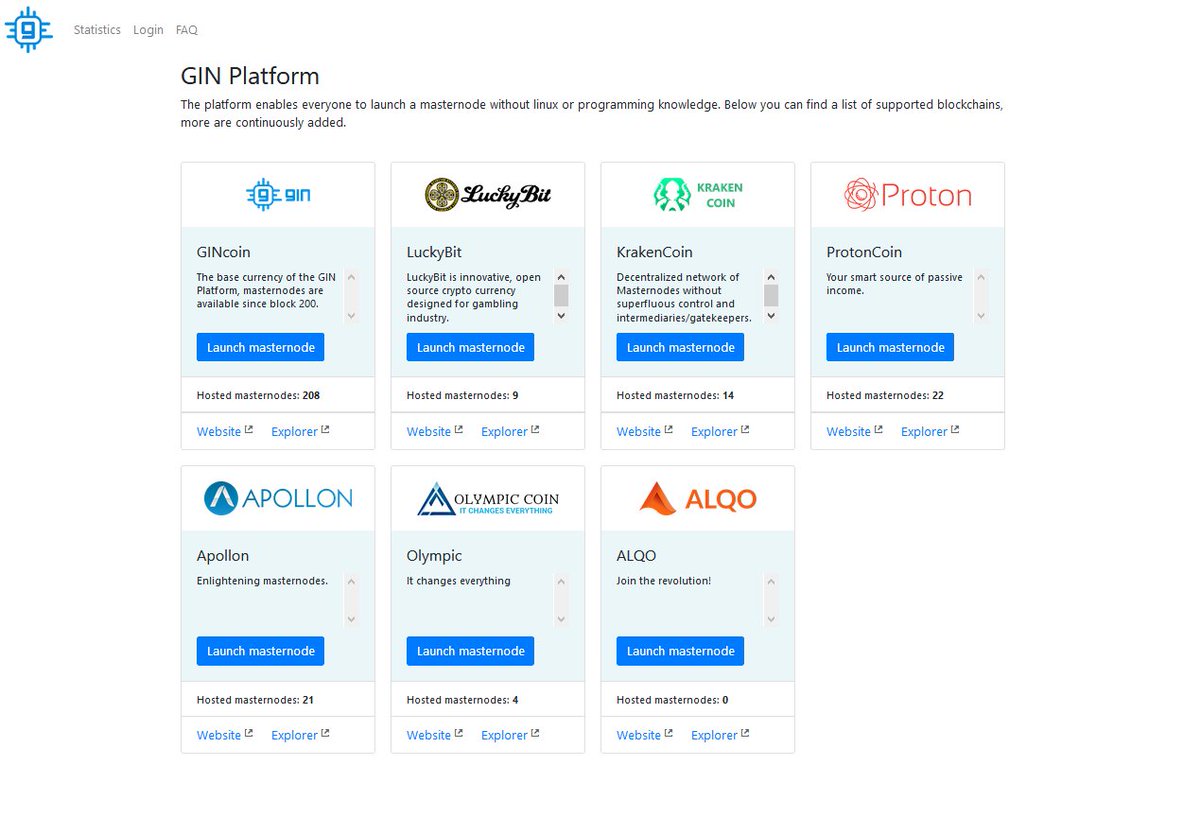Image resolution: width=1200 pixels, height=835 pixels.
Task: Launch a masternode for GINcoin
Action: (x=260, y=347)
